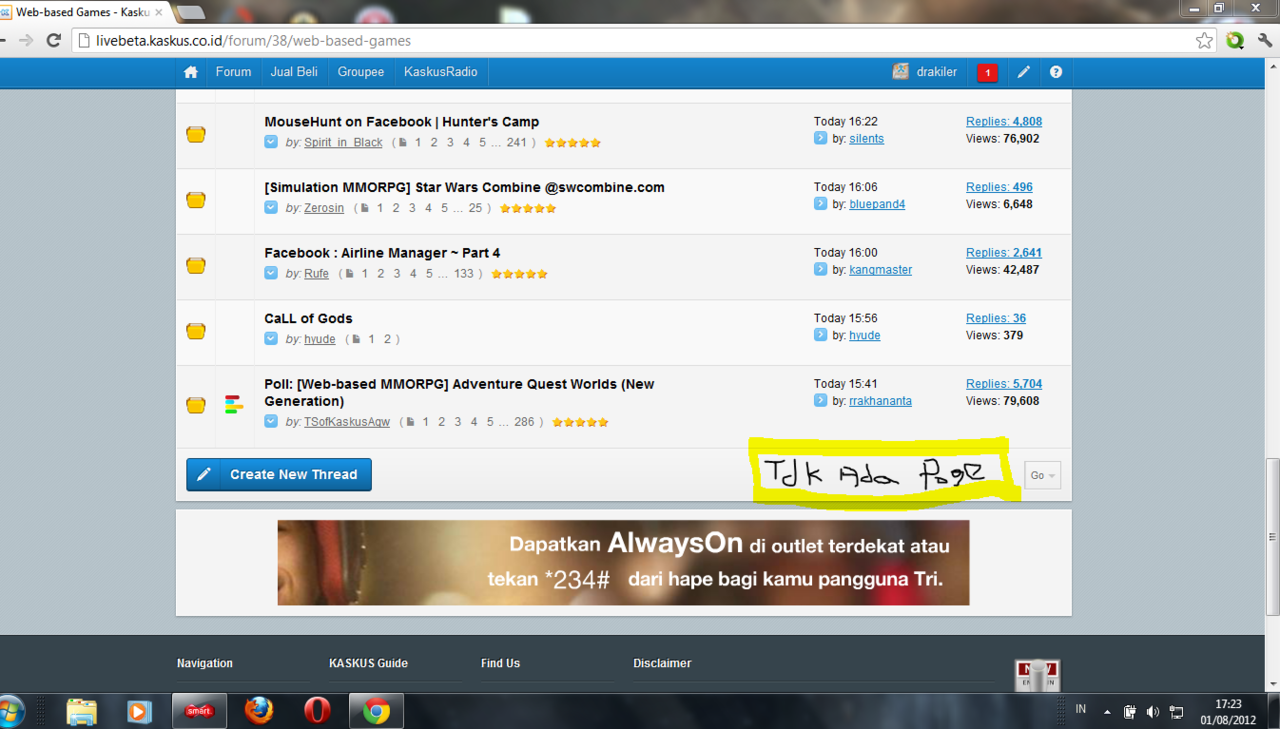Open page 241 of MouseHunt thread
This screenshot has width=1280, height=729.
coord(516,143)
